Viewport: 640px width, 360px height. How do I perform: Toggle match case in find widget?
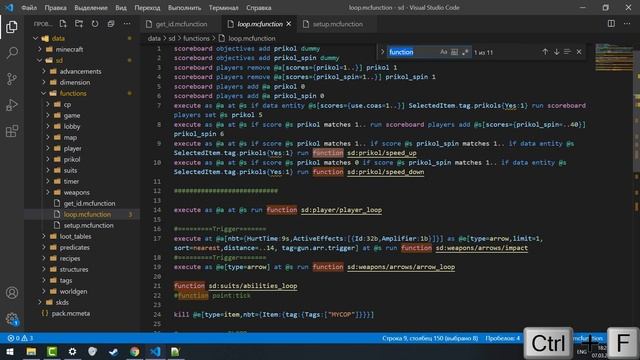[x=444, y=52]
